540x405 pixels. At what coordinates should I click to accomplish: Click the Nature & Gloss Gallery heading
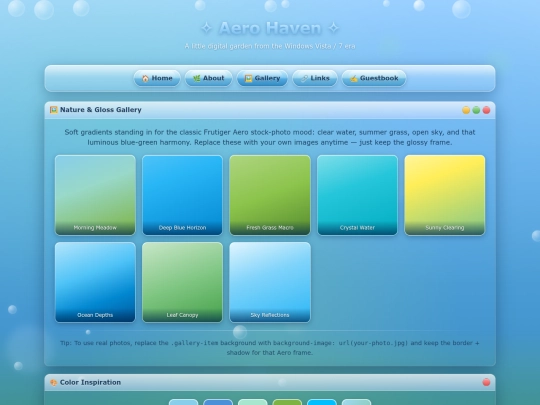coord(101,110)
